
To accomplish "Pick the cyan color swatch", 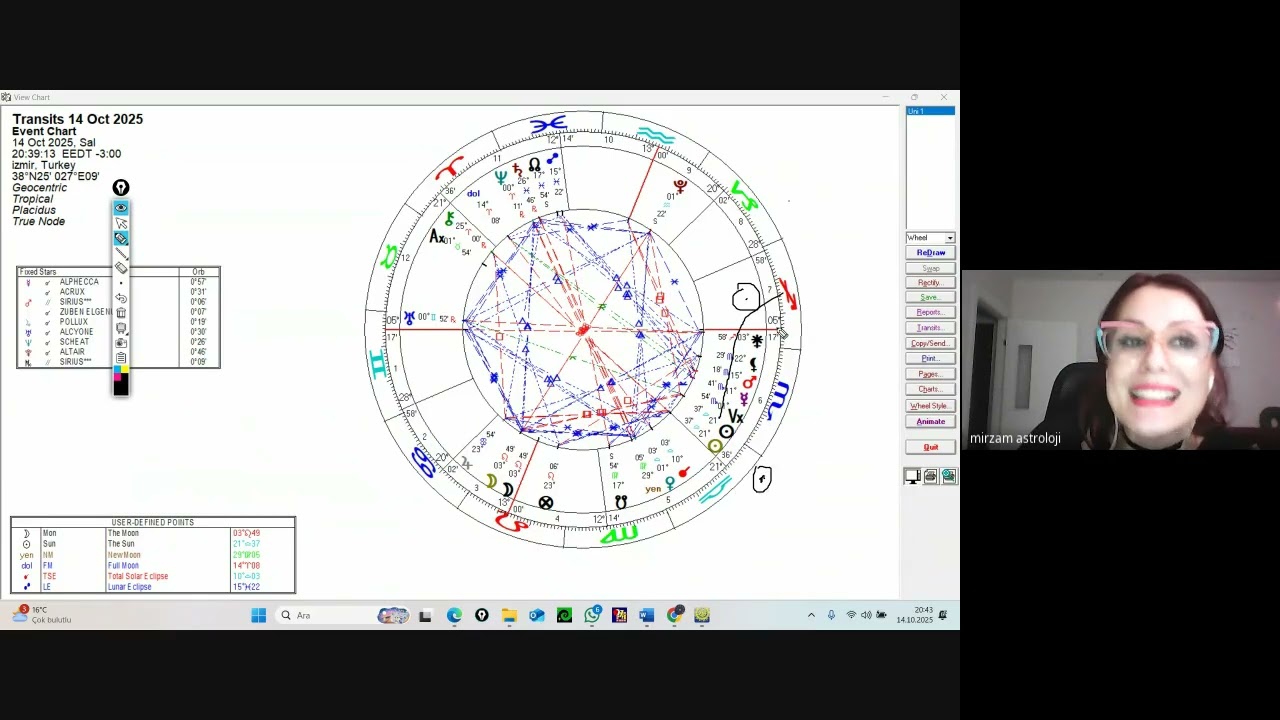I will (117, 370).
